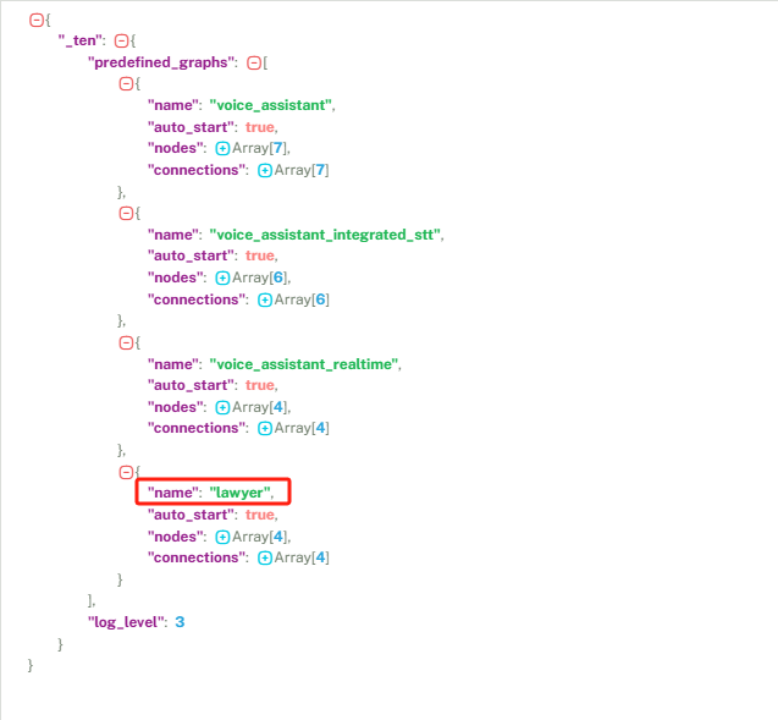This screenshot has height=720, width=778.
Task: Click "connections" key of lawyer graph
Action: 196,558
